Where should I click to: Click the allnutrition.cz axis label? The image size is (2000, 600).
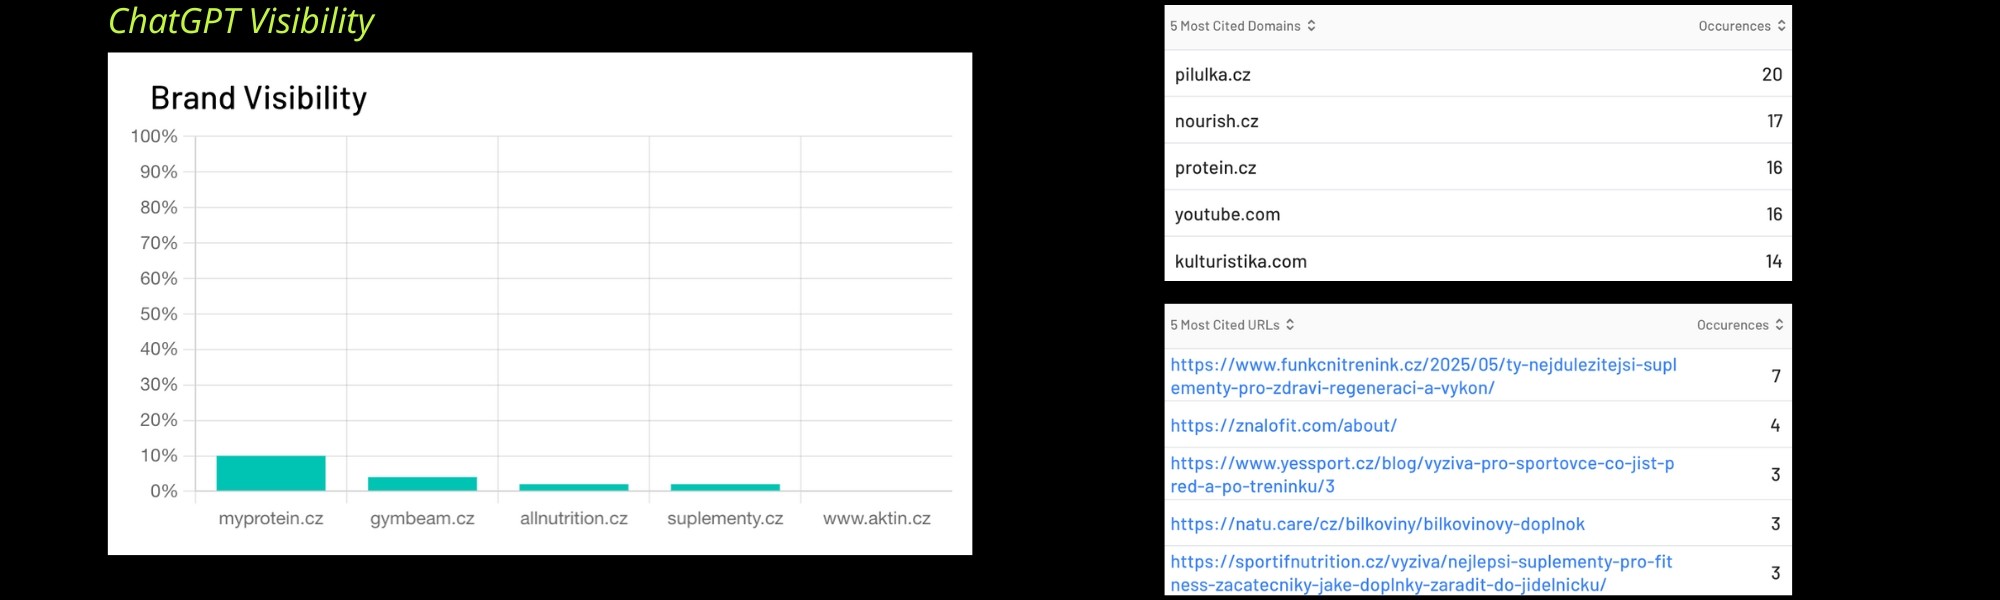pyautogui.click(x=574, y=518)
